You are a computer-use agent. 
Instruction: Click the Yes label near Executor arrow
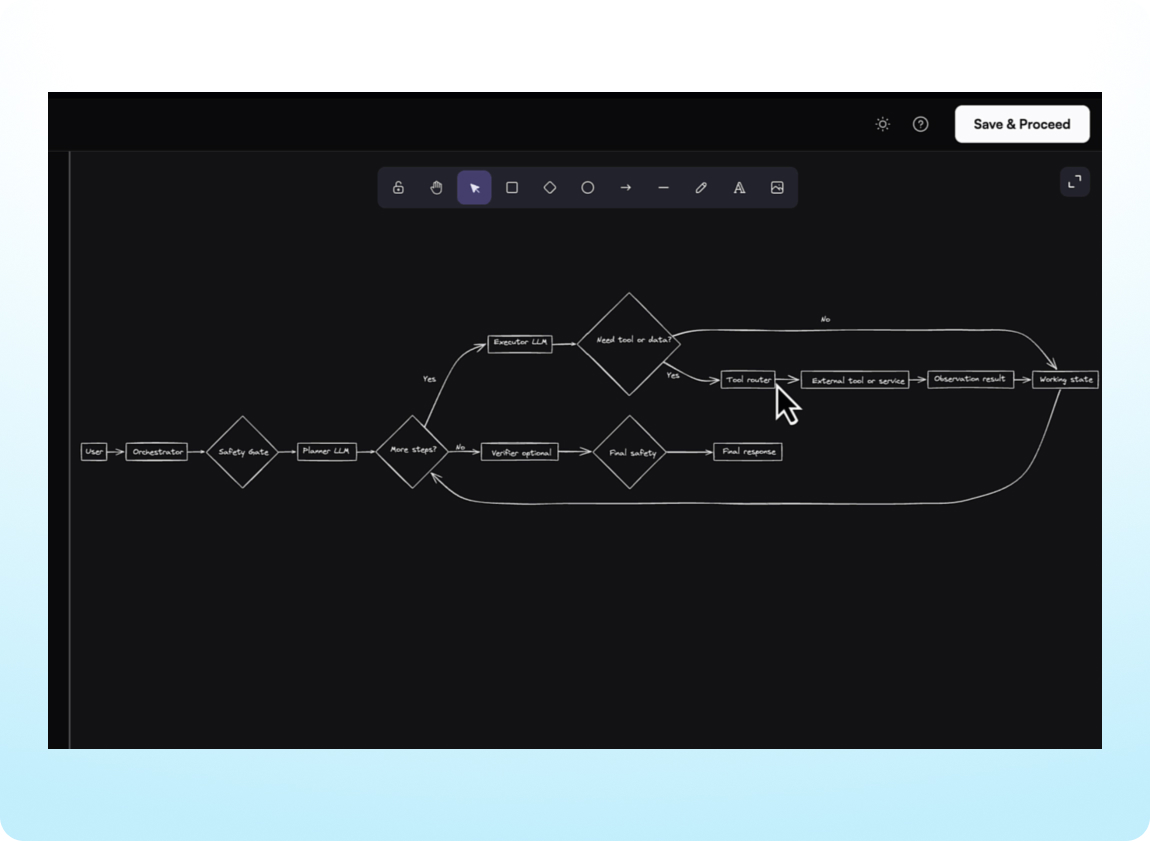pos(429,379)
